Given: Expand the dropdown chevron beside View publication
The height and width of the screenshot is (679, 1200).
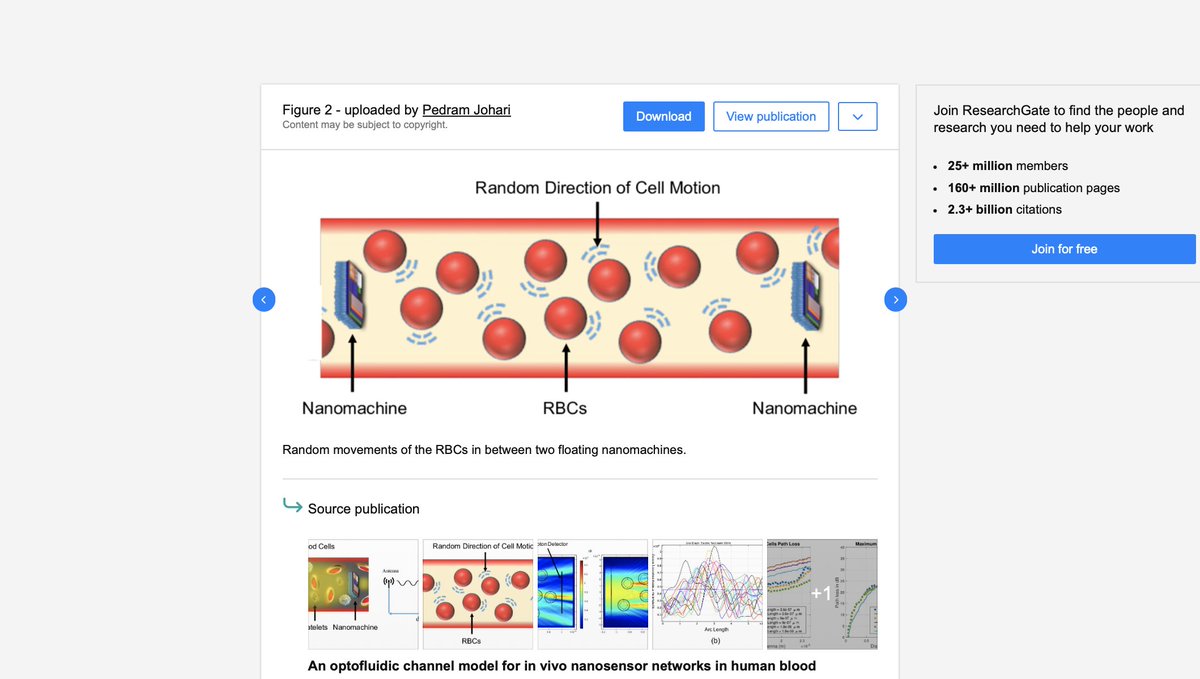Looking at the screenshot, I should tap(857, 116).
